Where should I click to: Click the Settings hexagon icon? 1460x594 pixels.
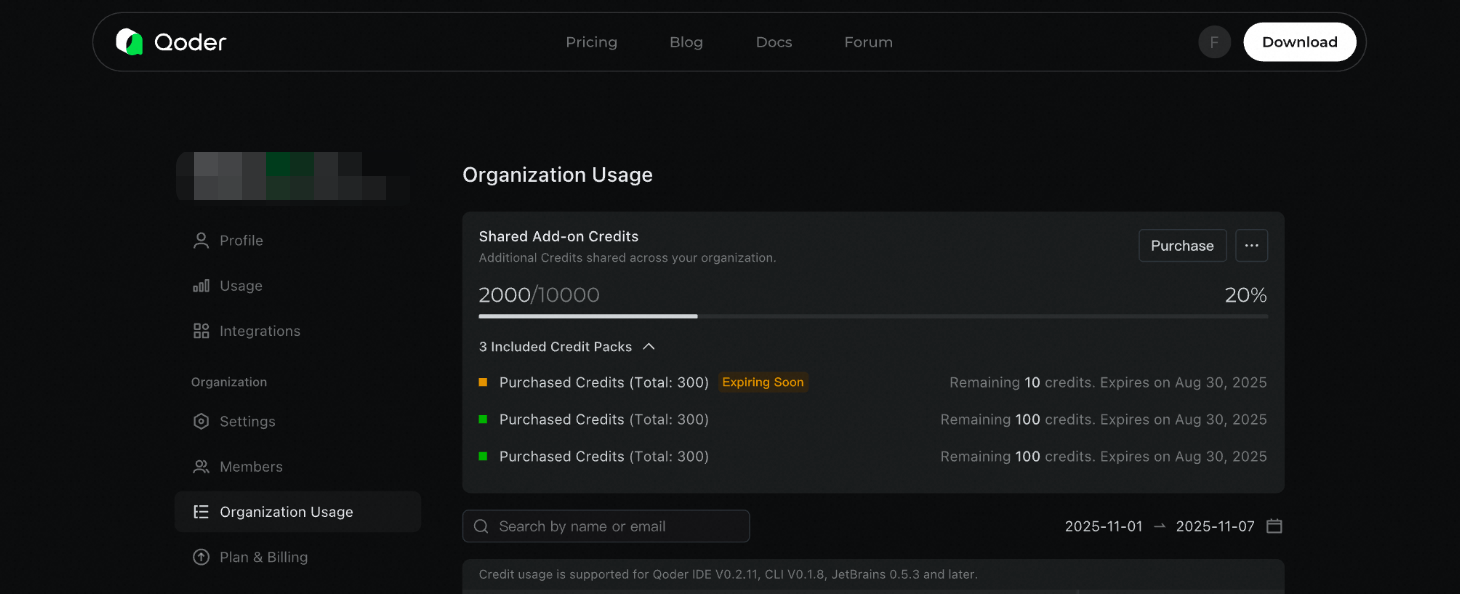201,421
